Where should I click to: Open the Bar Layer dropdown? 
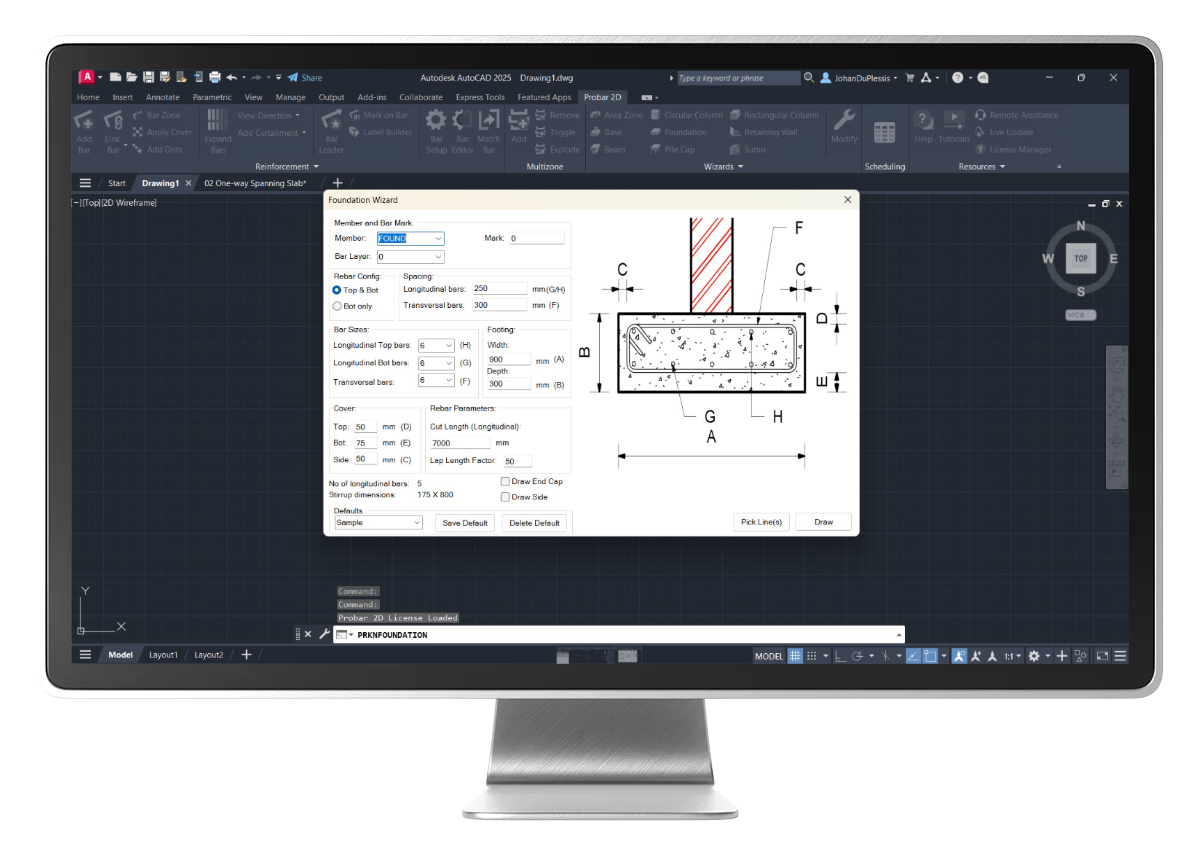pyautogui.click(x=438, y=257)
